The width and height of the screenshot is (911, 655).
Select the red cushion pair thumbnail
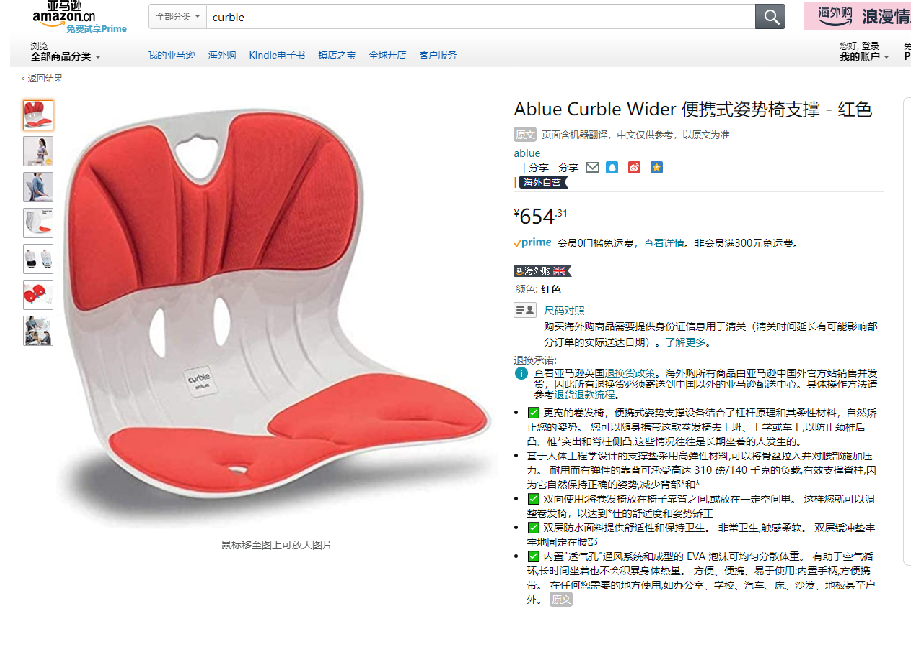pyautogui.click(x=38, y=295)
